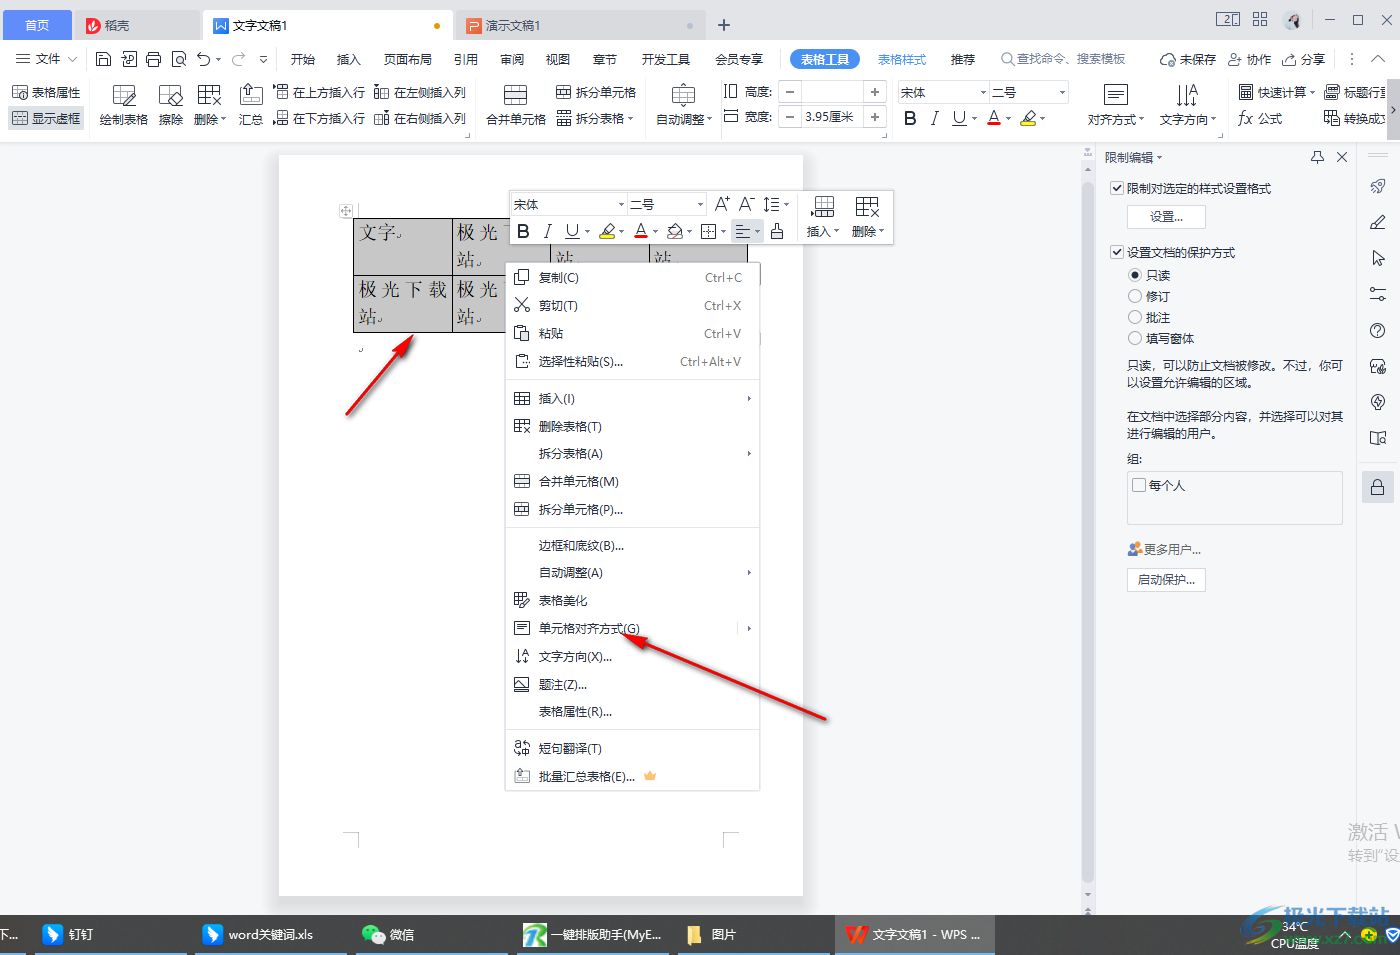Image resolution: width=1400 pixels, height=955 pixels.
Task: Click 在左侧插入列 insert column left
Action: point(420,92)
